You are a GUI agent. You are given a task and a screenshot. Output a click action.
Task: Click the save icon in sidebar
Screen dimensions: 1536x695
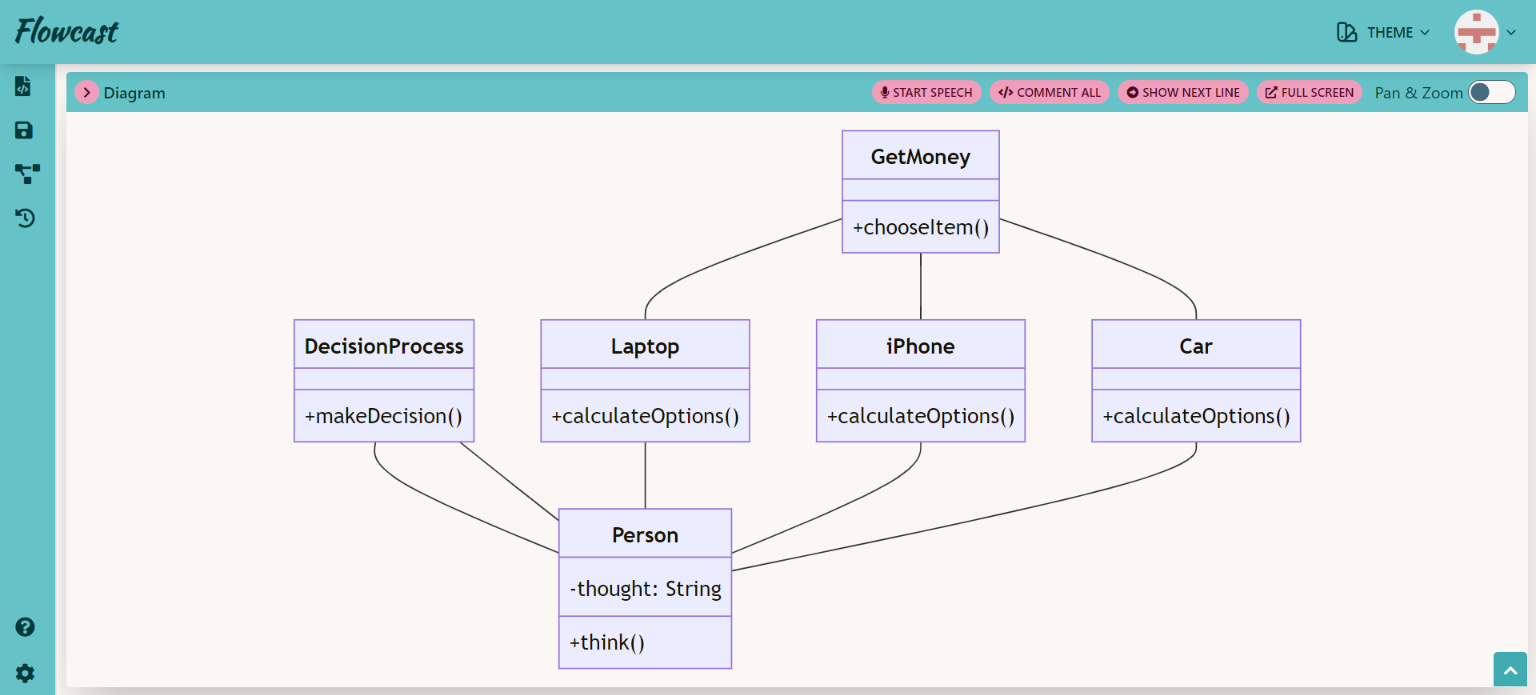24,131
